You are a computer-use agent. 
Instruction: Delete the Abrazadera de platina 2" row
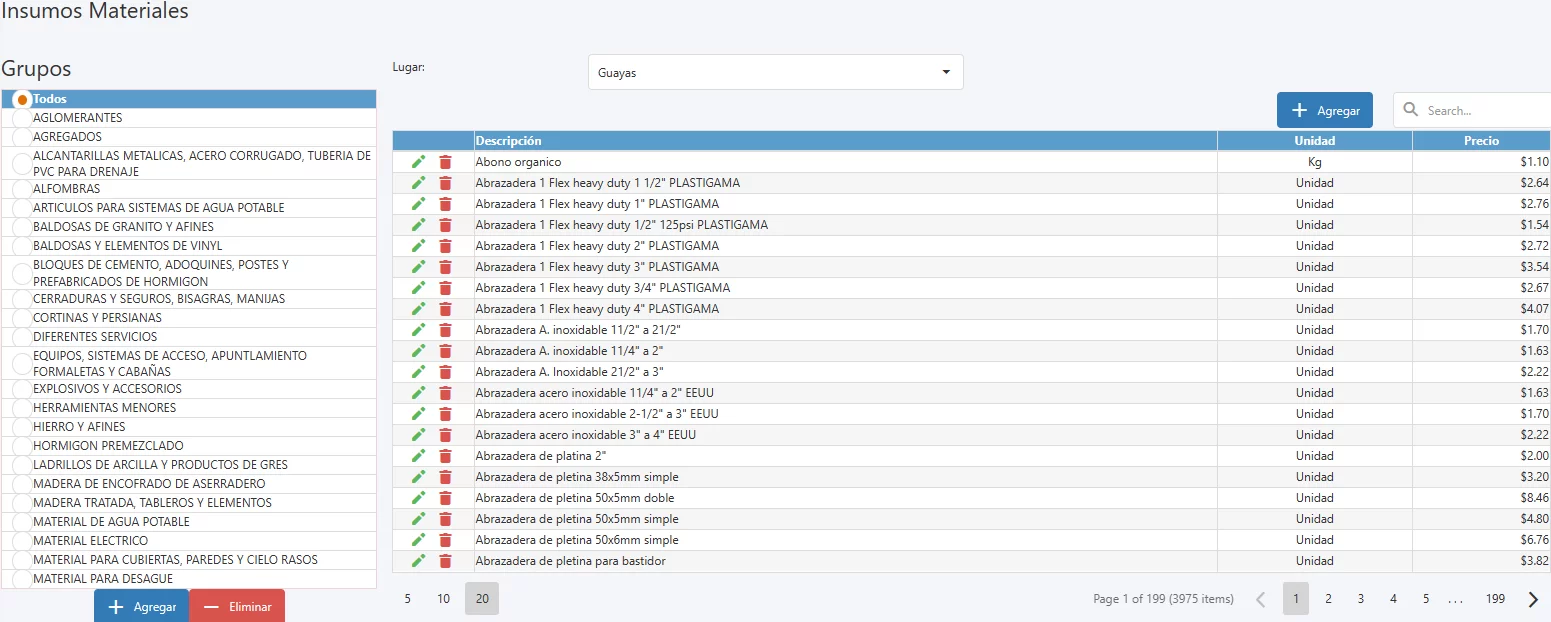click(445, 456)
